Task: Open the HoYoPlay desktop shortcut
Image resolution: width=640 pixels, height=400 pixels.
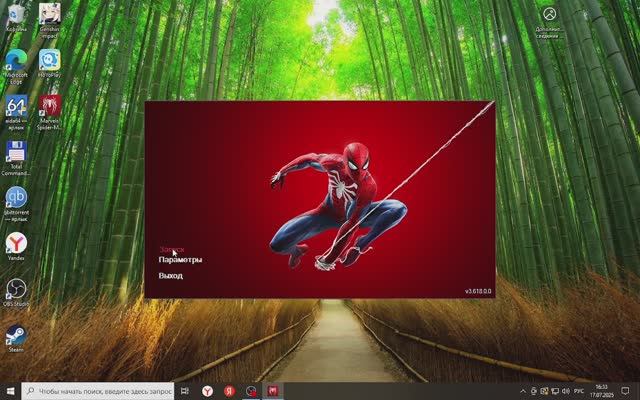Action: tap(50, 63)
